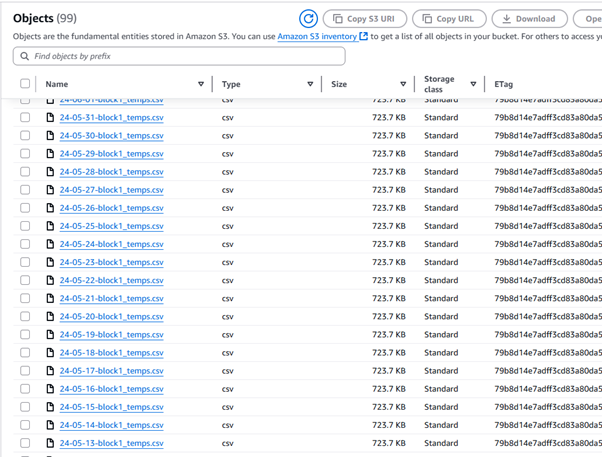This screenshot has height=457, width=602.
Task: Click the Download button
Action: (529, 18)
